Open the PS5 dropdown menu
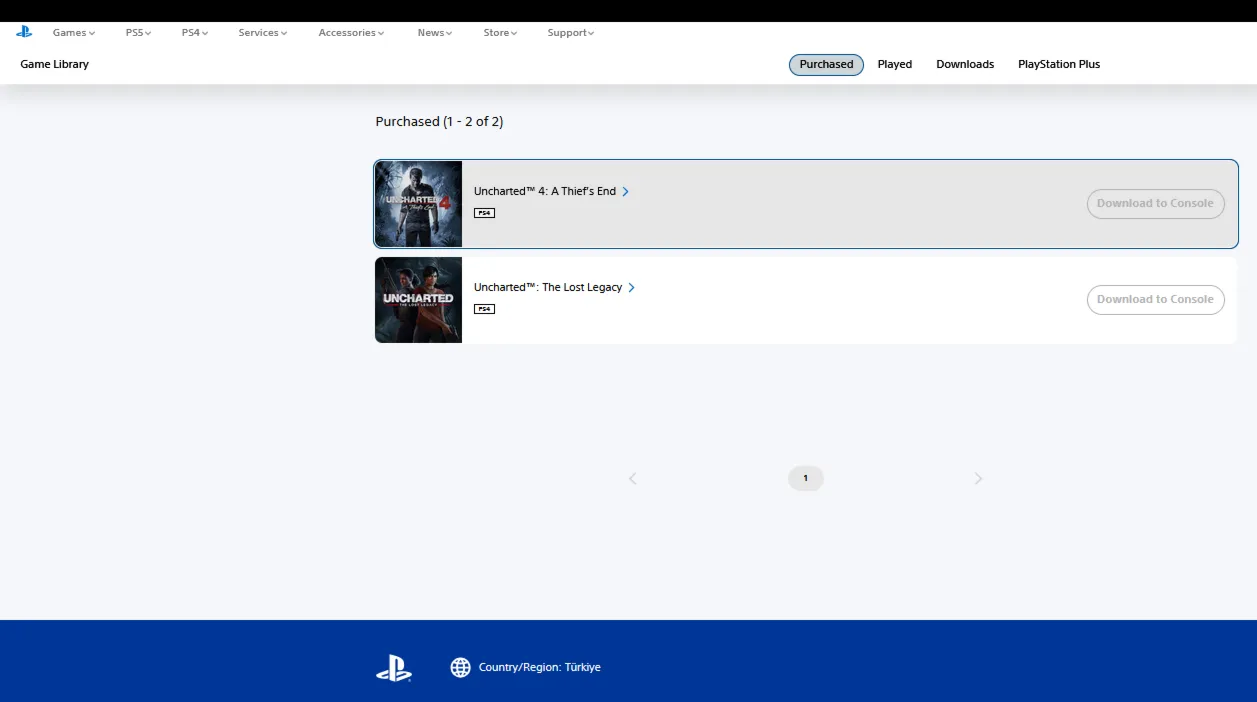 [138, 33]
